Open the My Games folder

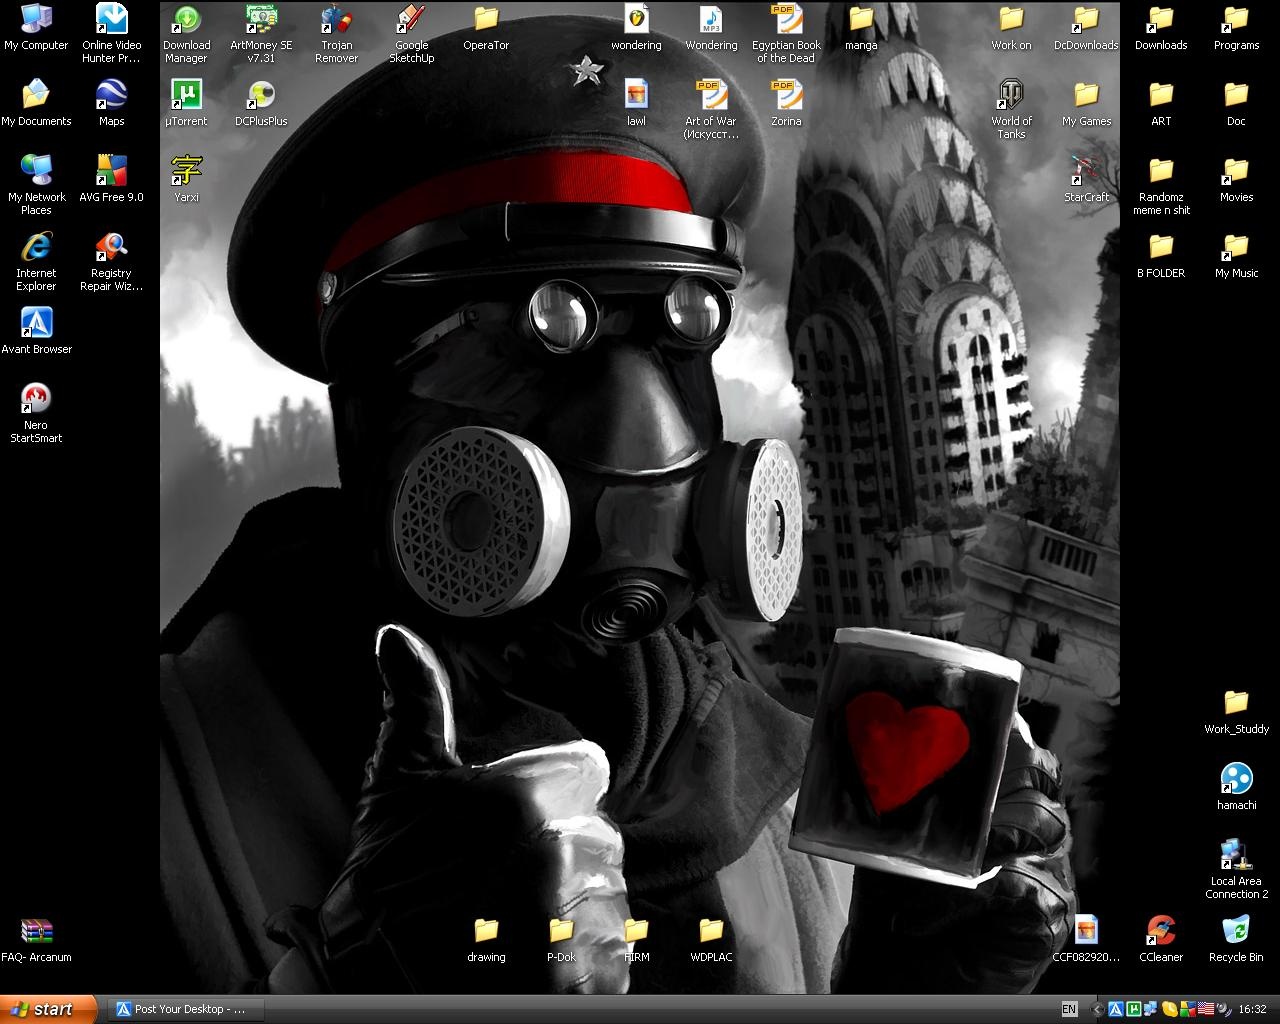tap(1086, 104)
